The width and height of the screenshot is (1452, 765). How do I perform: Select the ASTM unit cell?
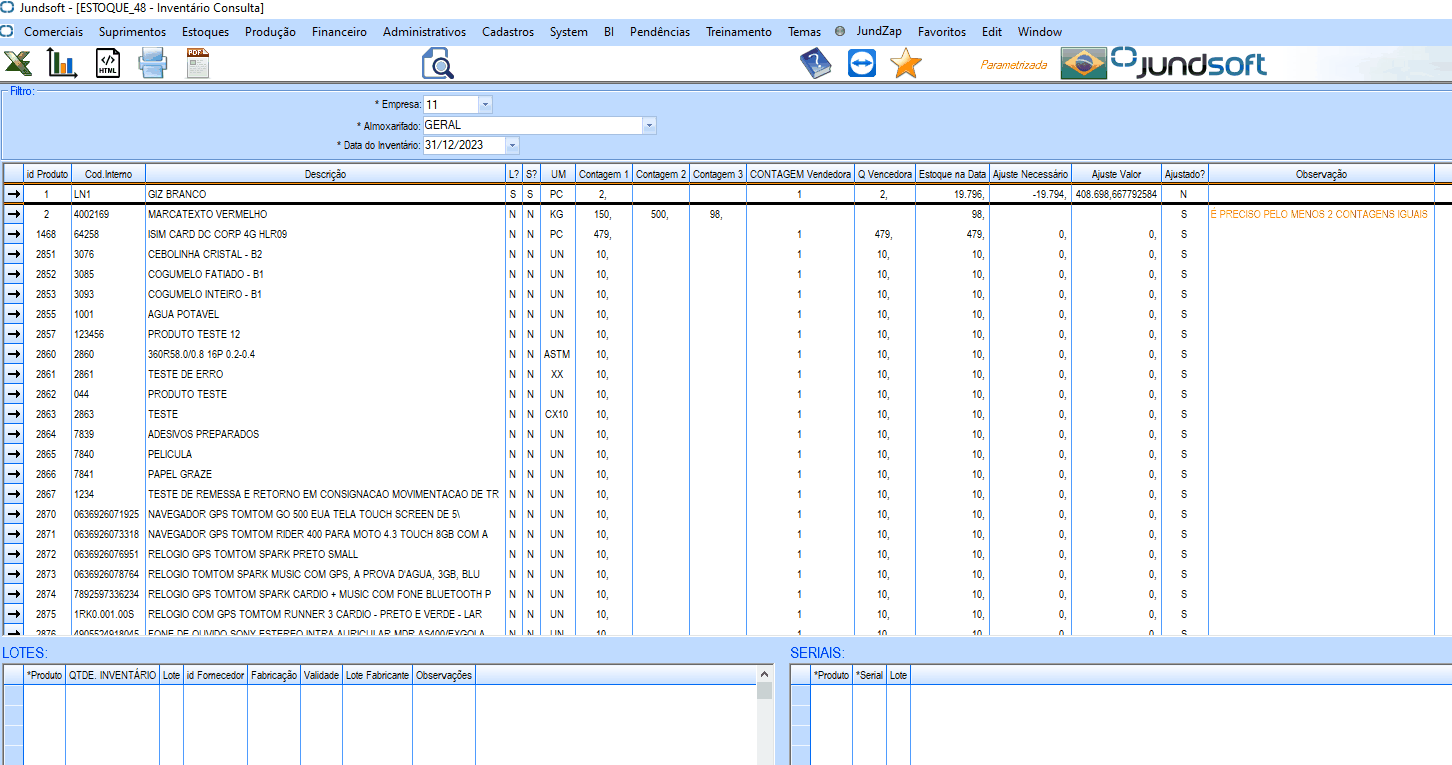coord(557,354)
